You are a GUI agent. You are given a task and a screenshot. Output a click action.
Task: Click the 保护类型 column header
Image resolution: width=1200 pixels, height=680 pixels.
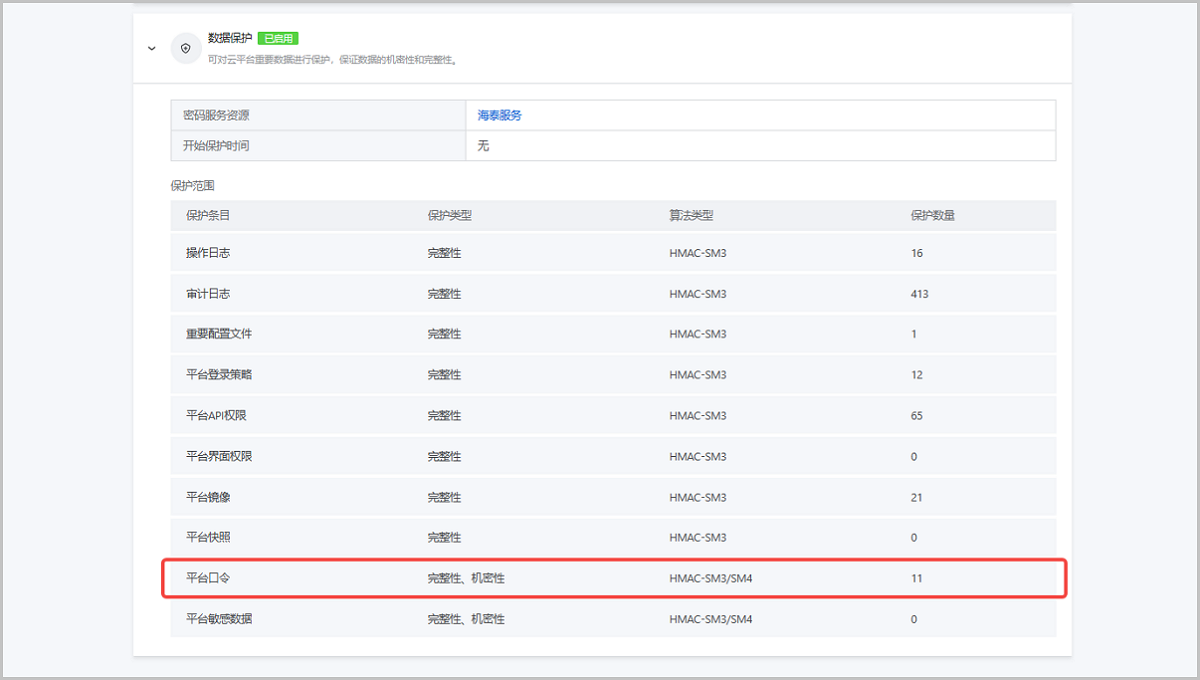[449, 216]
